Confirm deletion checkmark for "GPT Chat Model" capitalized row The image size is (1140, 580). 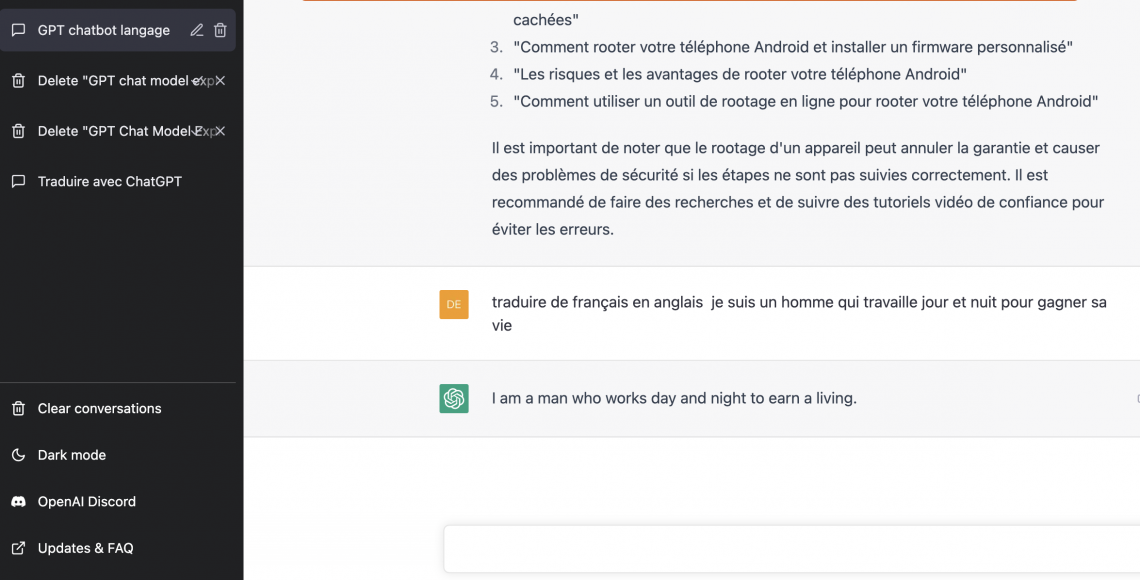click(x=196, y=131)
